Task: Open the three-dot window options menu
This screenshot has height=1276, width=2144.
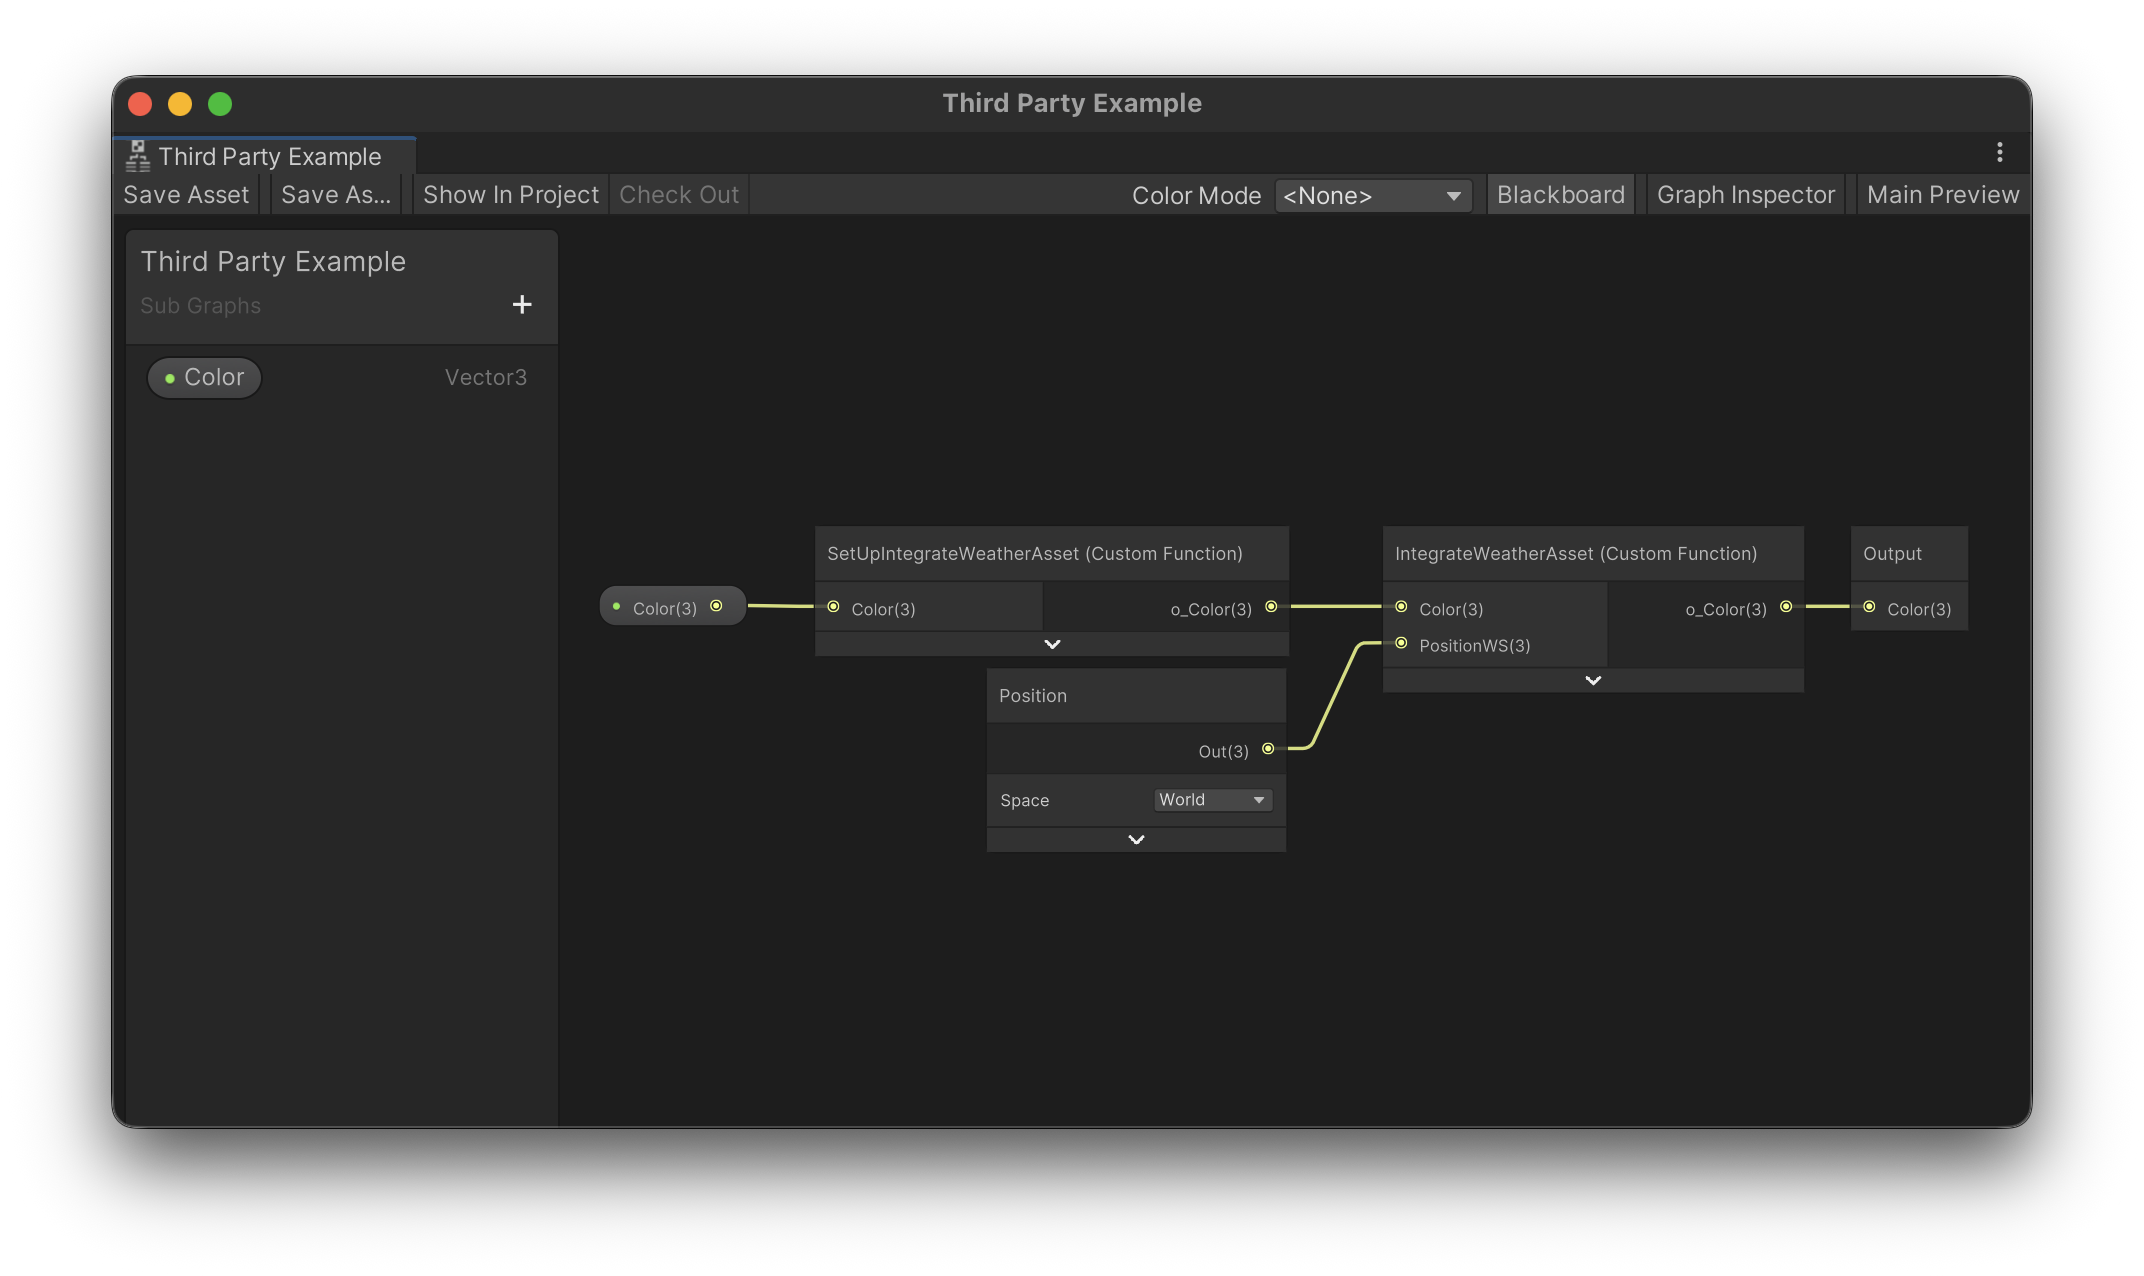Action: click(x=1999, y=152)
